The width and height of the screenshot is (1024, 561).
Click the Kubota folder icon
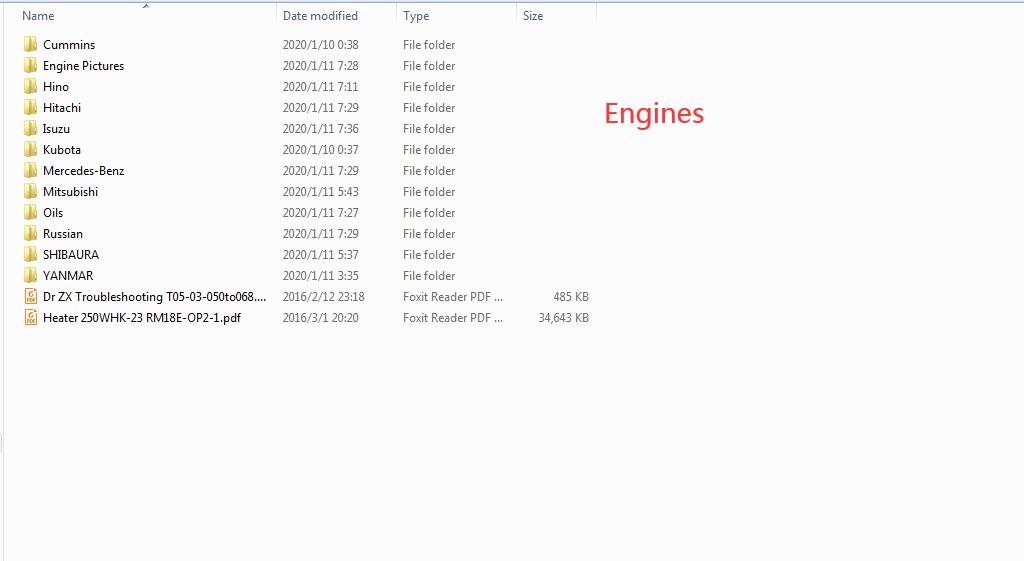[x=30, y=150]
